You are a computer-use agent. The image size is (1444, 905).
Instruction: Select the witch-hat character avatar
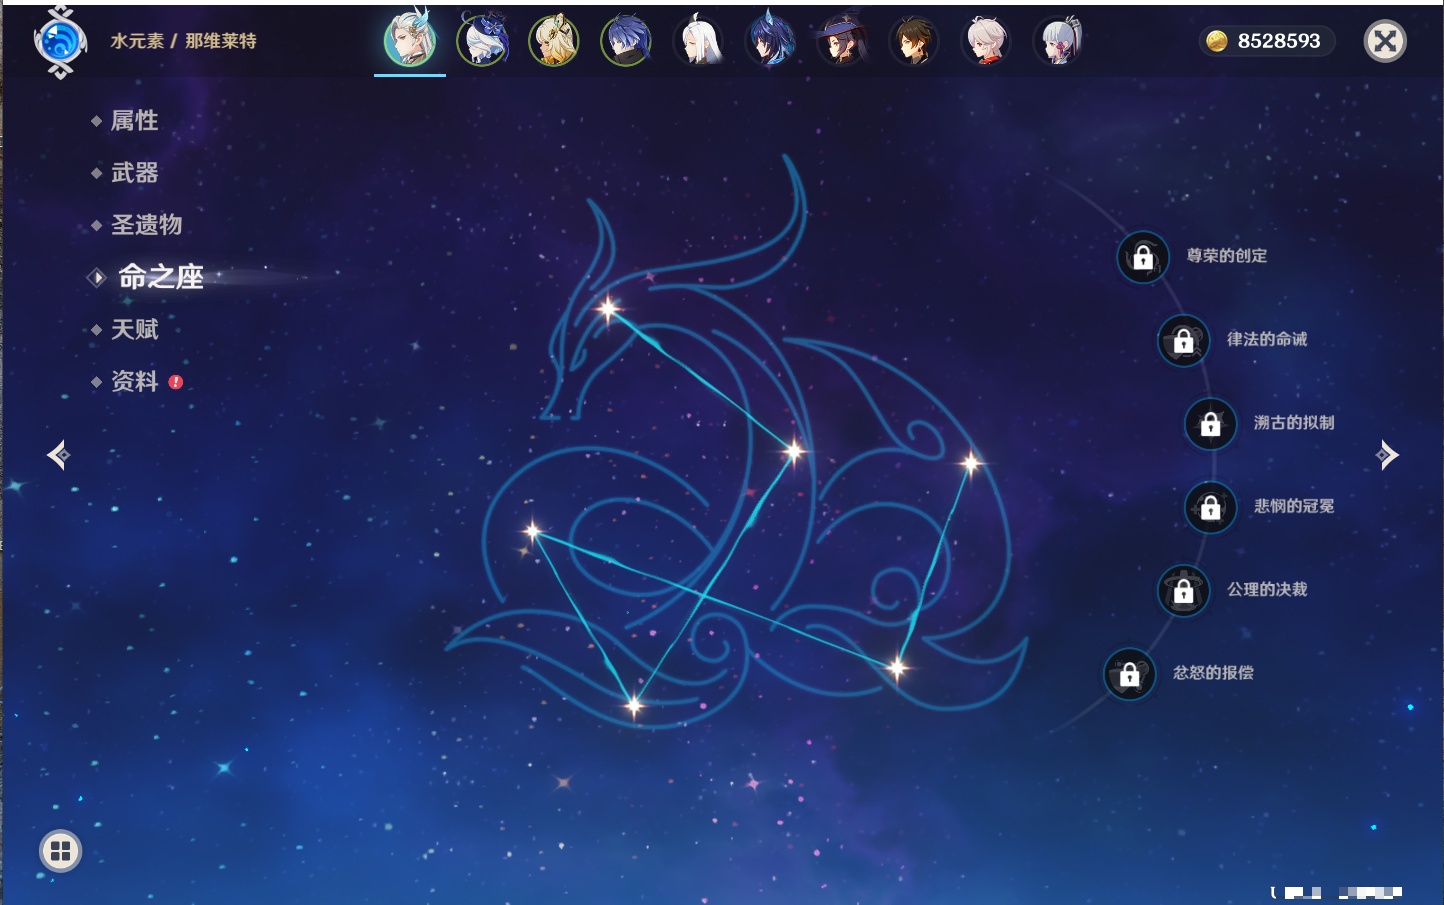[842, 41]
